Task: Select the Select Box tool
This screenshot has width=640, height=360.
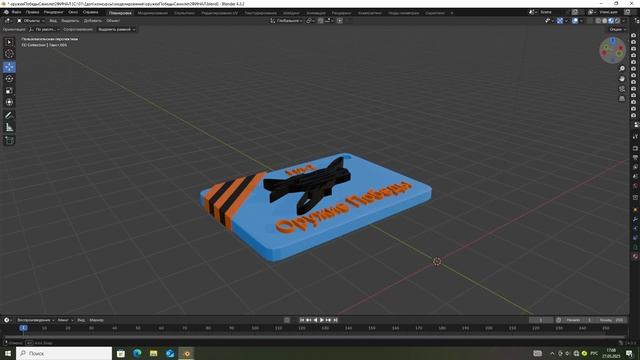Action: point(9,42)
